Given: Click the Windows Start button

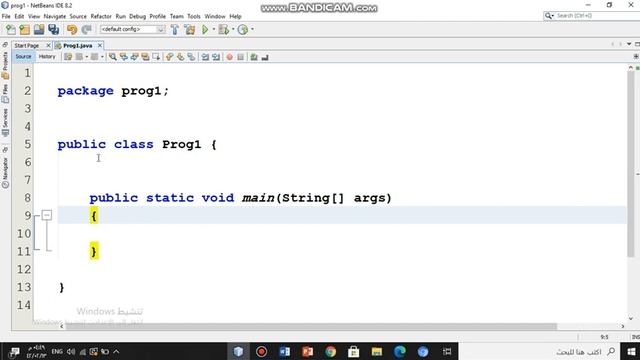Looking at the screenshot, I should coord(631,351).
